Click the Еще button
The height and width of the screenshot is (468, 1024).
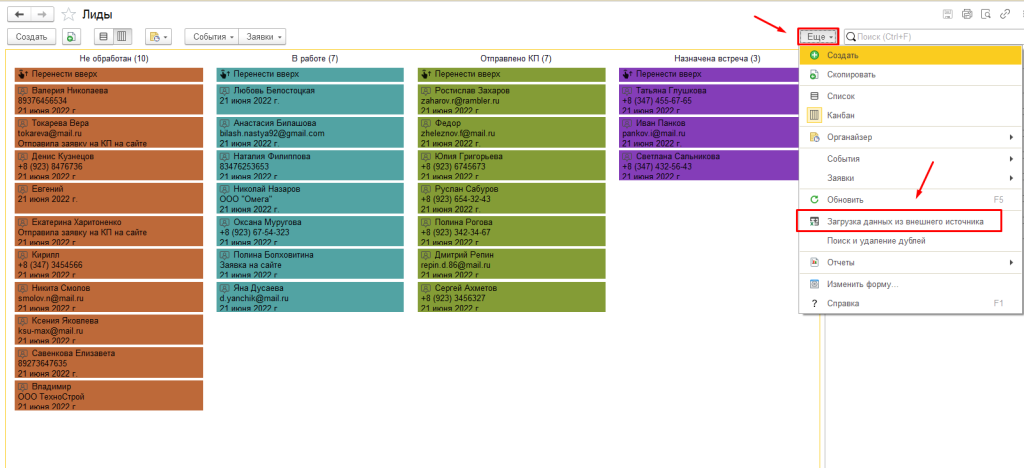(x=817, y=37)
